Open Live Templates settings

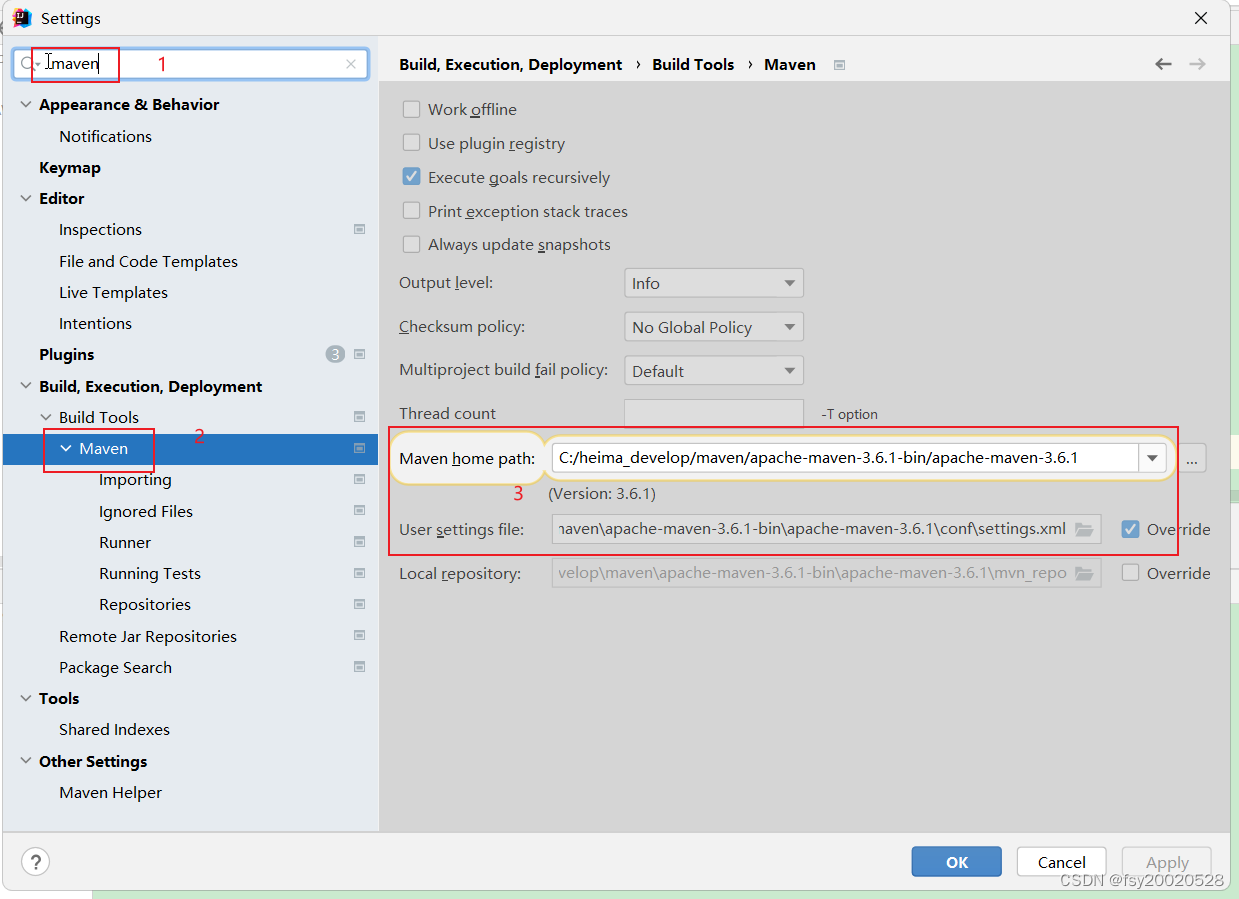(x=113, y=292)
